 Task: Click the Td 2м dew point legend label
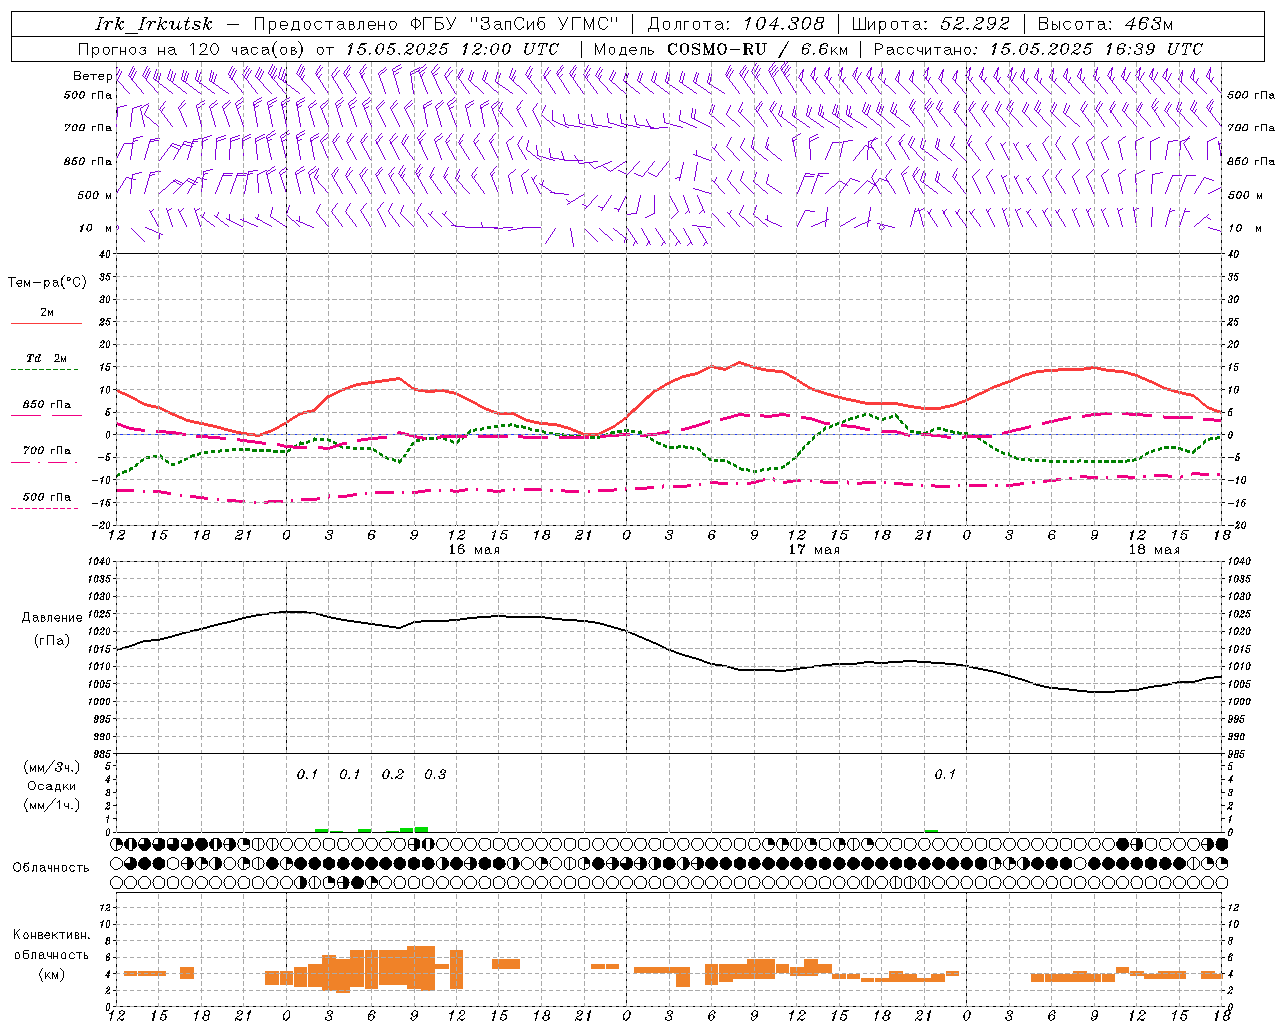point(47,358)
